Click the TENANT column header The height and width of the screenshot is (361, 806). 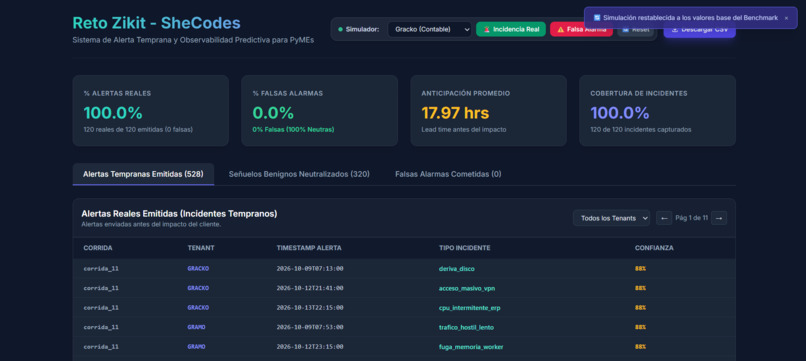click(201, 248)
